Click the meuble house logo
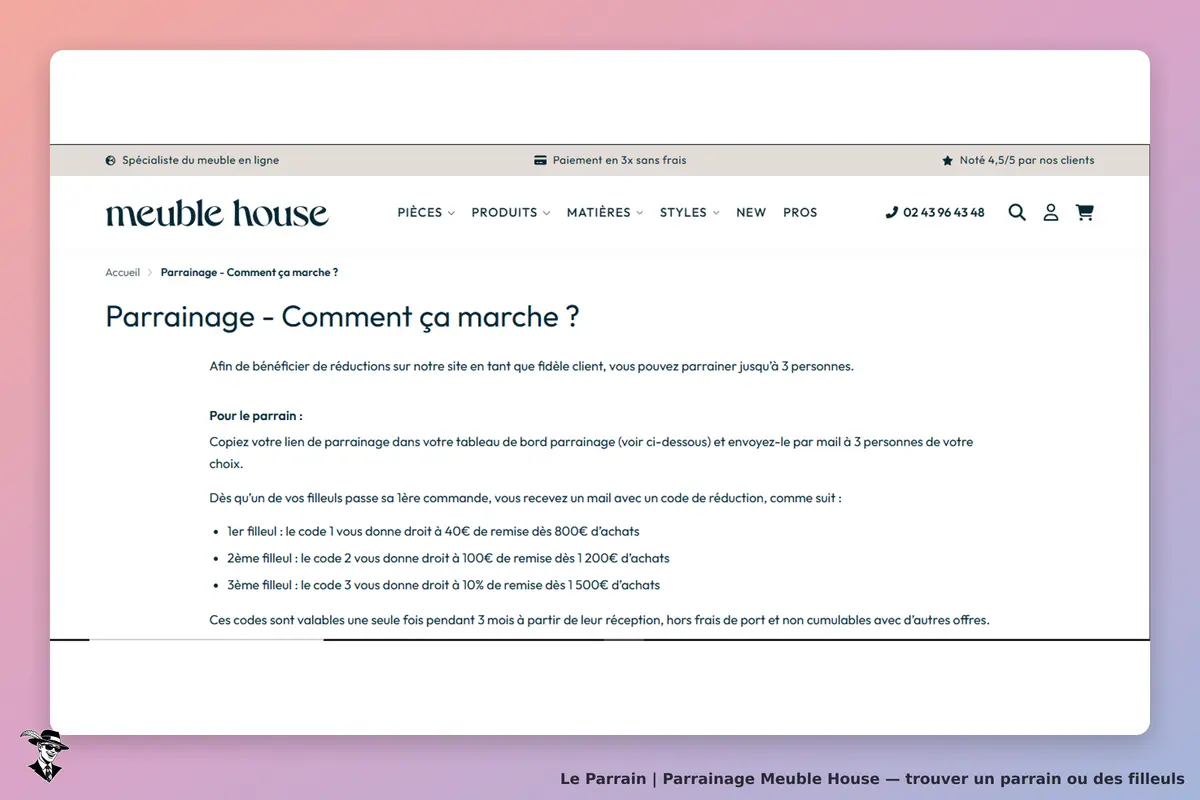The width and height of the screenshot is (1200, 800). [x=217, y=213]
